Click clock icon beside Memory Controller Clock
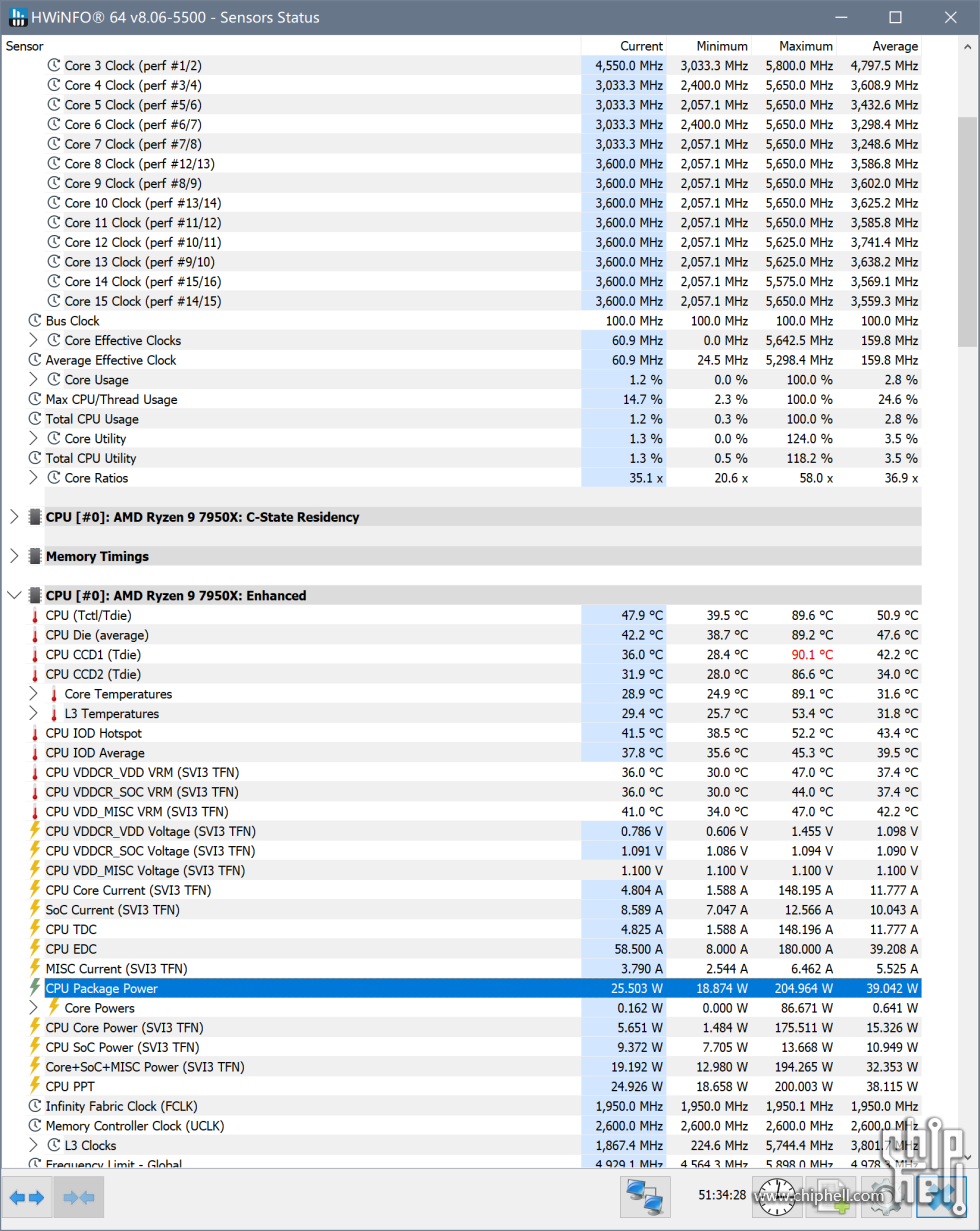Screen dimensions: 980x1231 tap(35, 1125)
